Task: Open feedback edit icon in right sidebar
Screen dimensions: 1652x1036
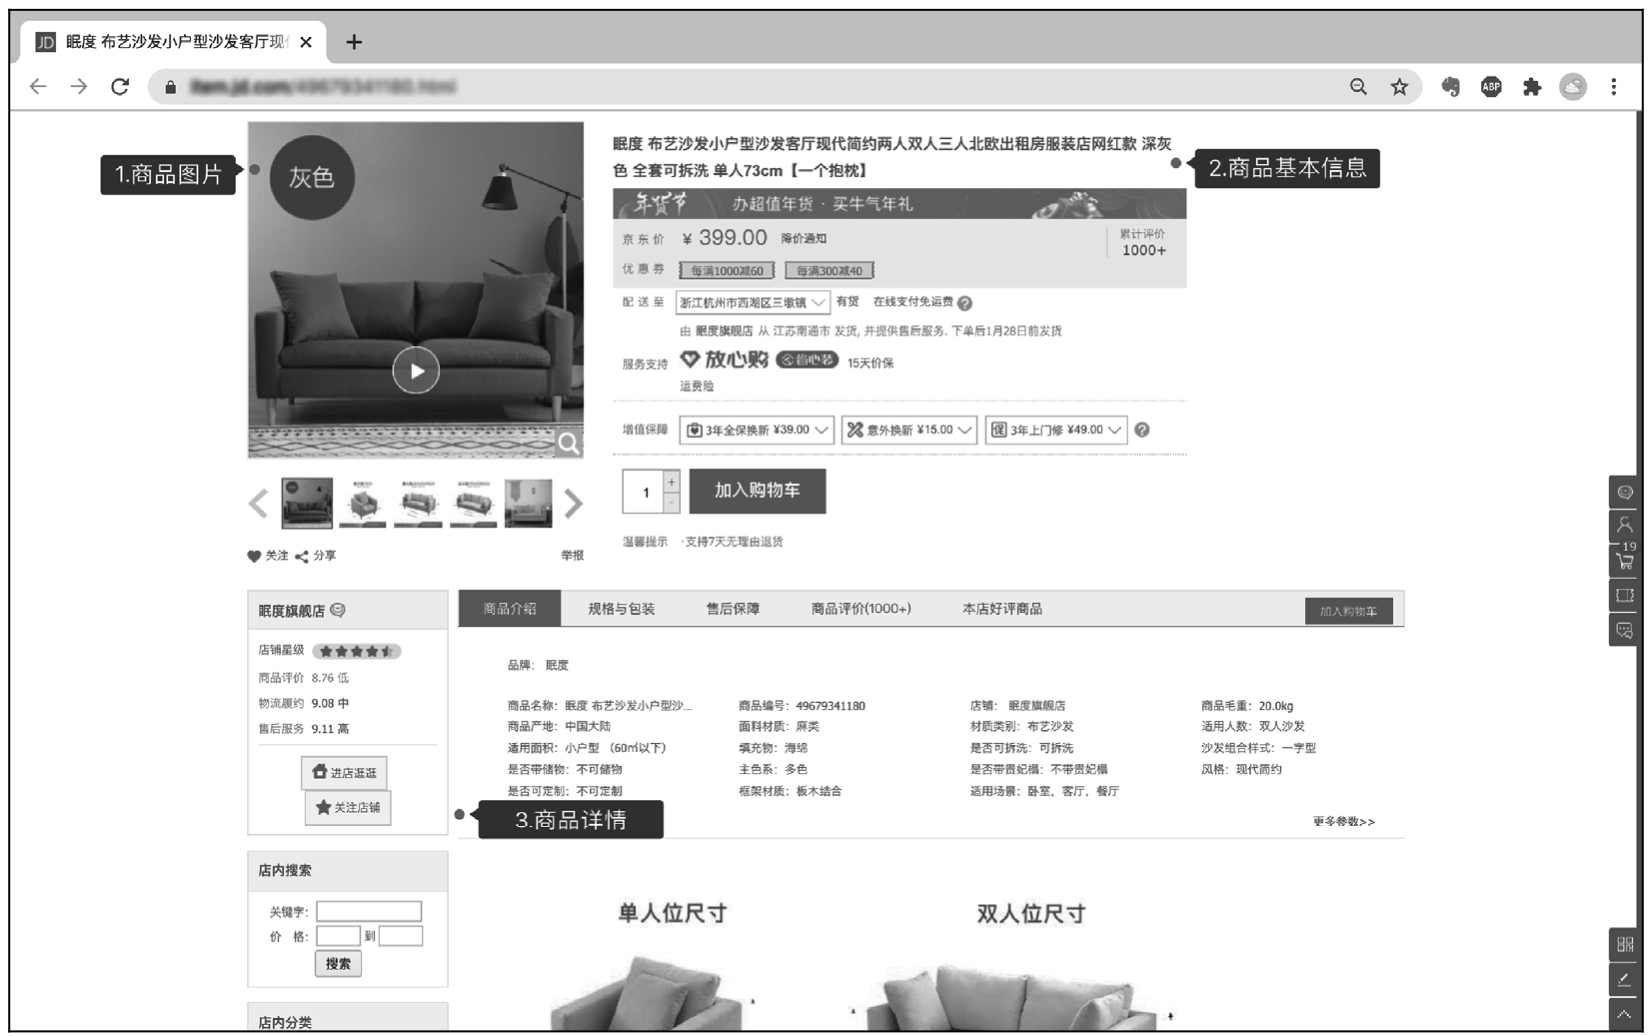Action: click(x=1625, y=980)
